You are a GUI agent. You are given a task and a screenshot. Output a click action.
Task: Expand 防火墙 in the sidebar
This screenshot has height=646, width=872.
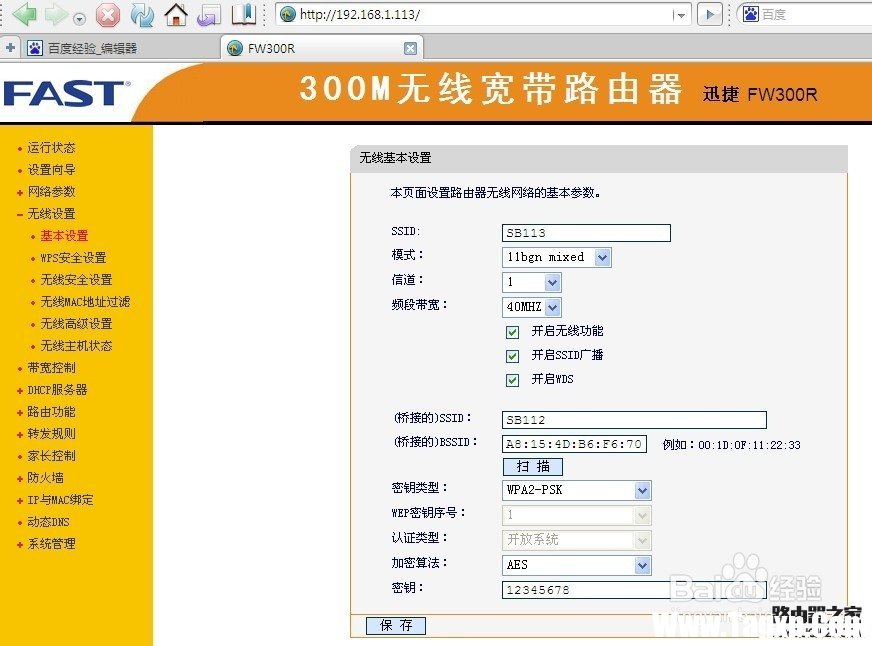[45, 478]
